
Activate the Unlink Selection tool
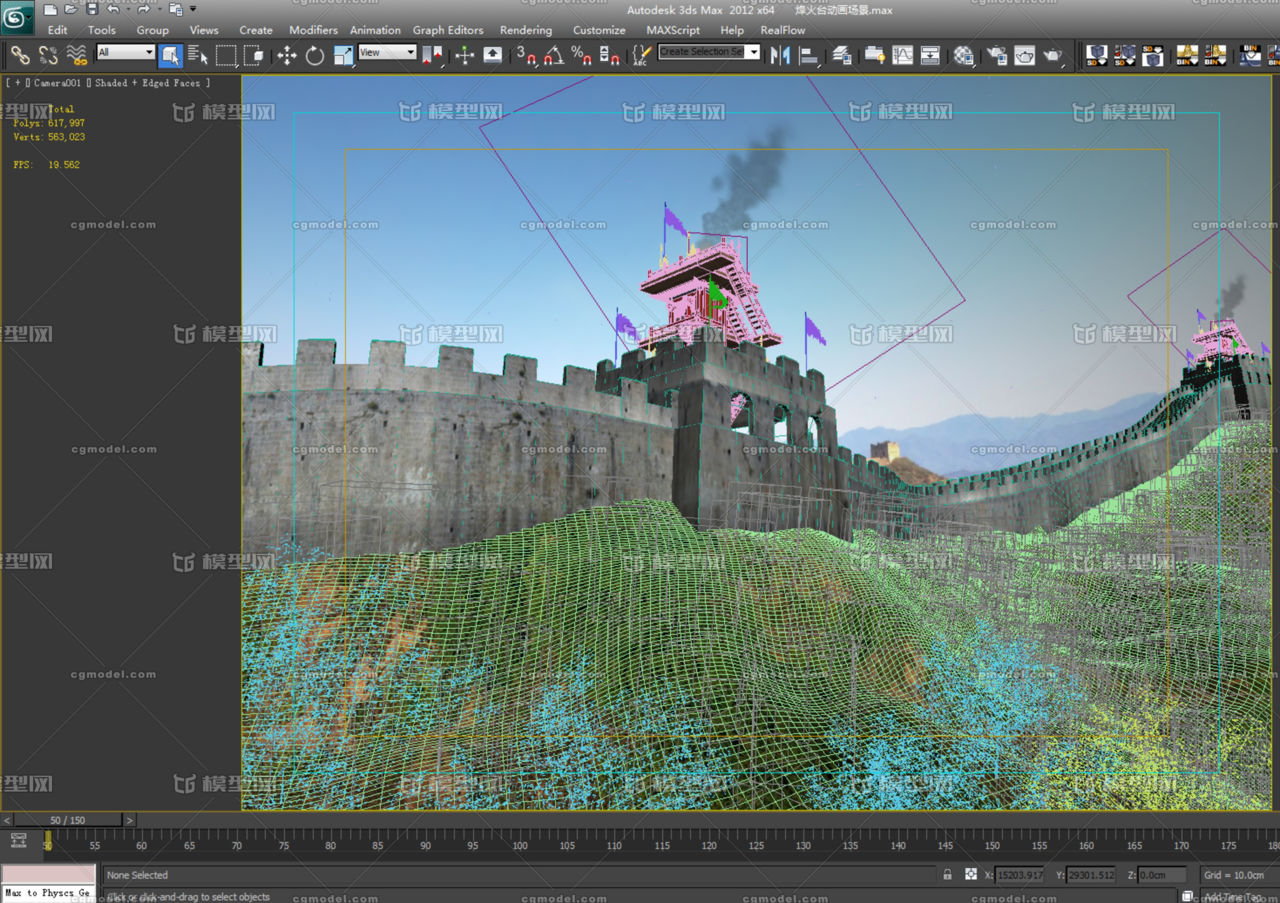[48, 55]
